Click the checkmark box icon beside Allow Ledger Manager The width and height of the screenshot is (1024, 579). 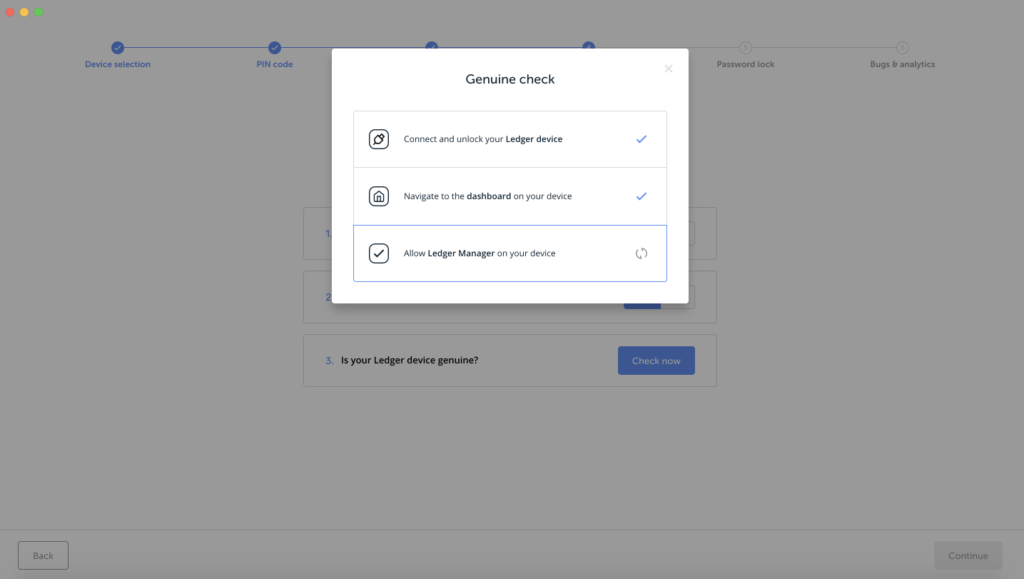379,253
